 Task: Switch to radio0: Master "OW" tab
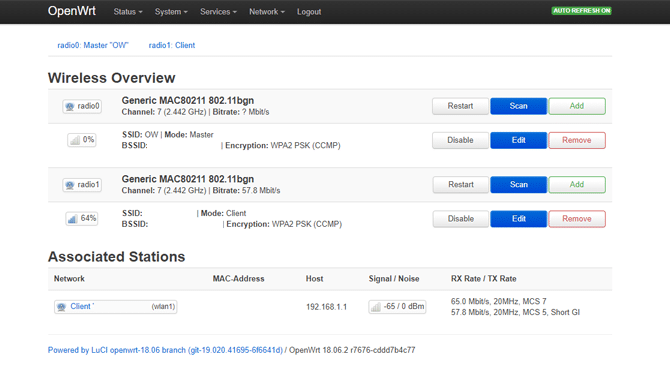point(93,45)
